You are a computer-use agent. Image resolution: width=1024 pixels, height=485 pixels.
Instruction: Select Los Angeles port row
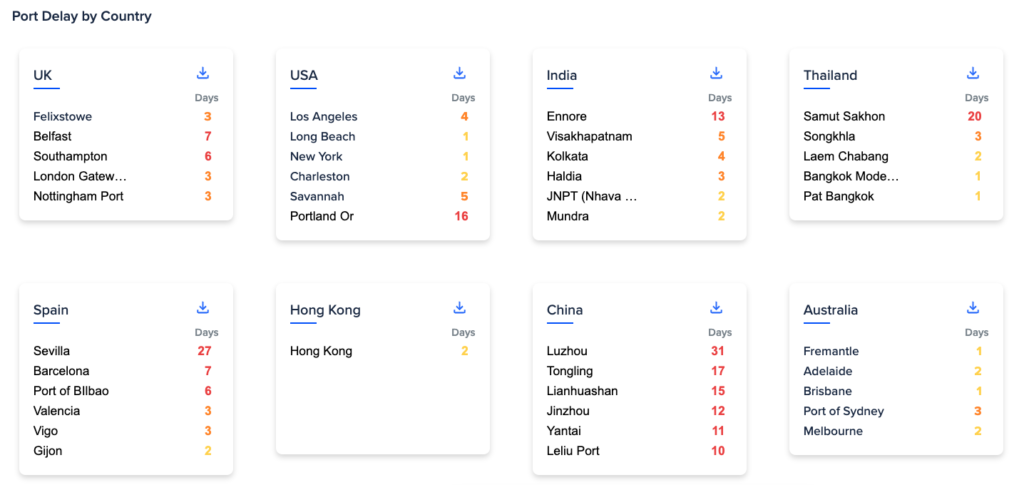pos(323,117)
